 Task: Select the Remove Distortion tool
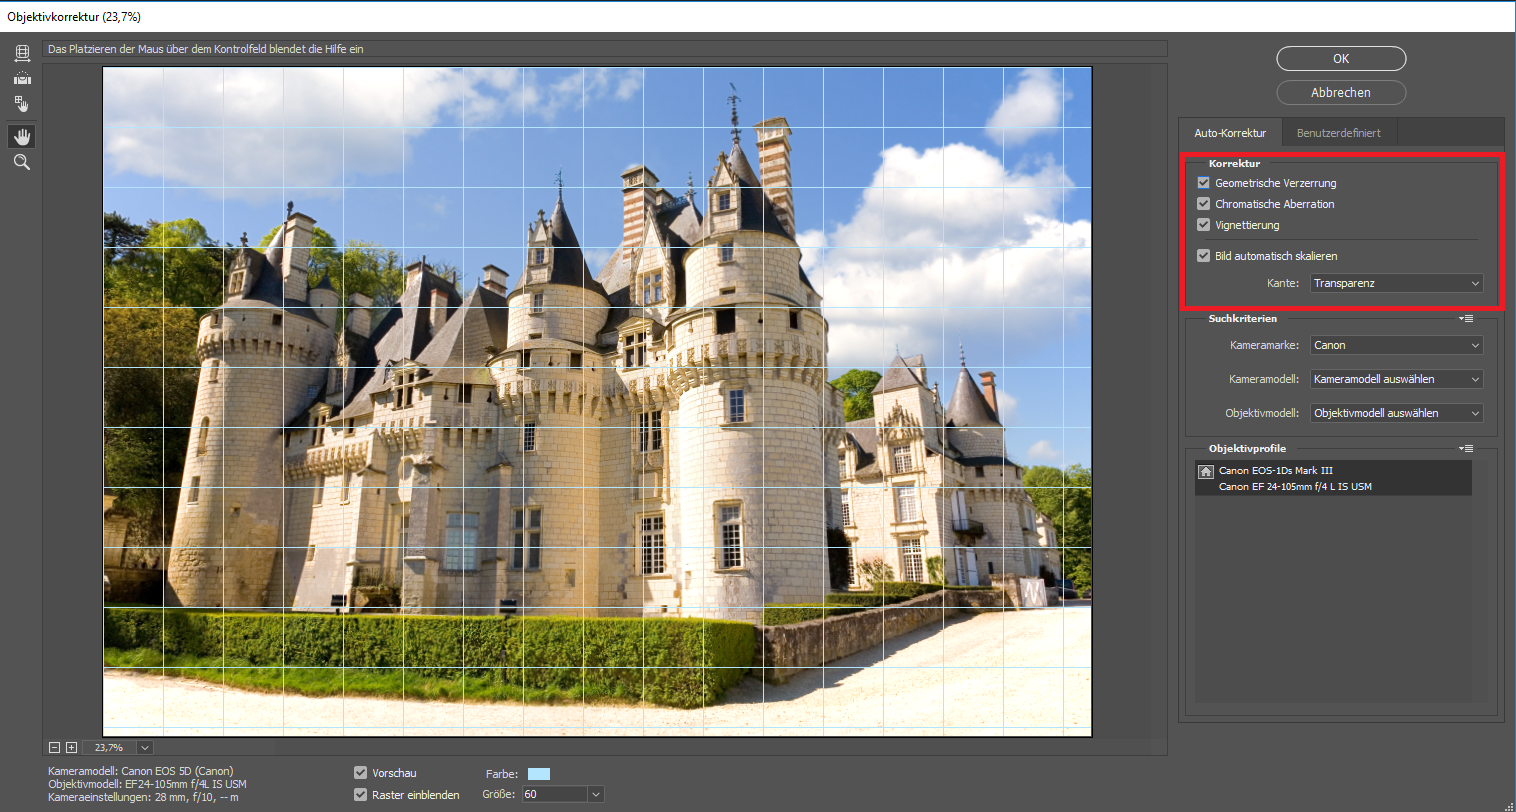click(x=22, y=52)
